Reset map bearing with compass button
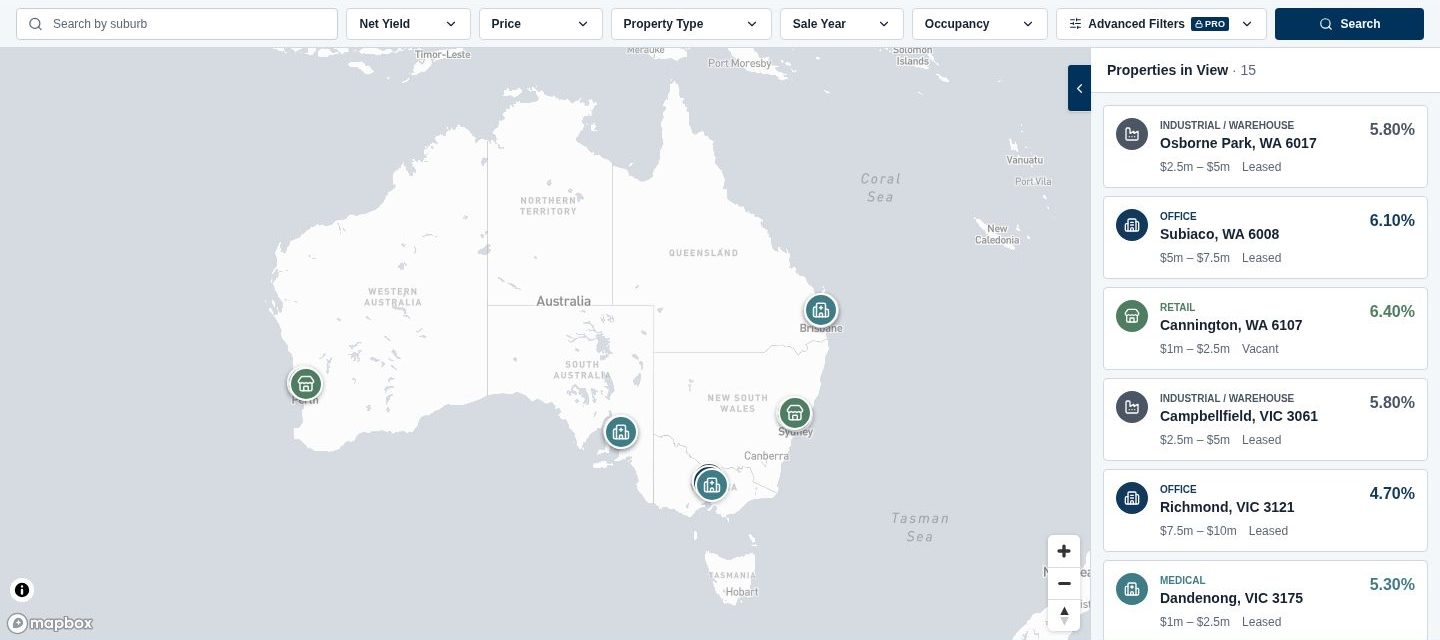1440x640 pixels. click(1064, 615)
